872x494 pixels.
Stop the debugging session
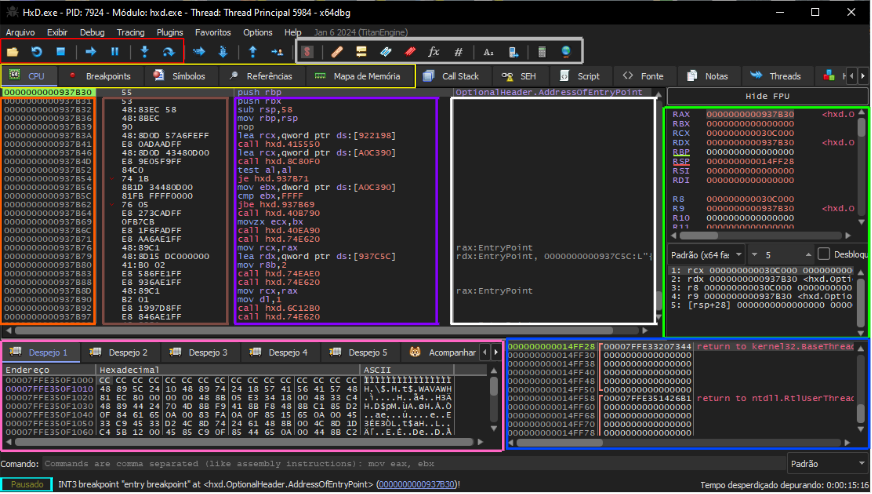click(x=60, y=51)
